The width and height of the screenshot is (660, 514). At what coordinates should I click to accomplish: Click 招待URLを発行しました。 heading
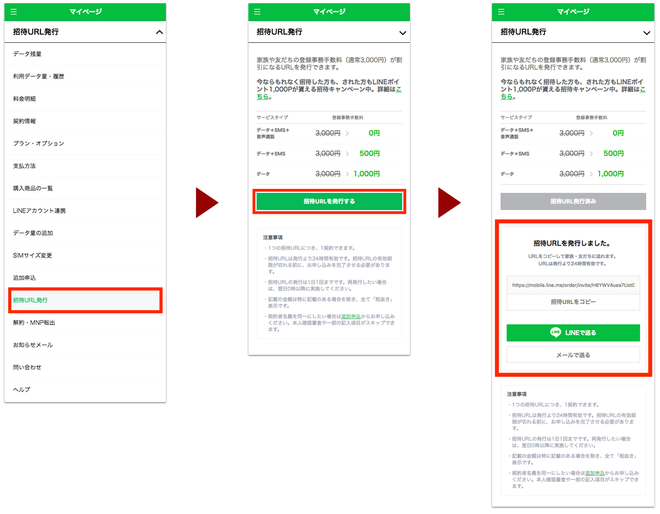572,243
